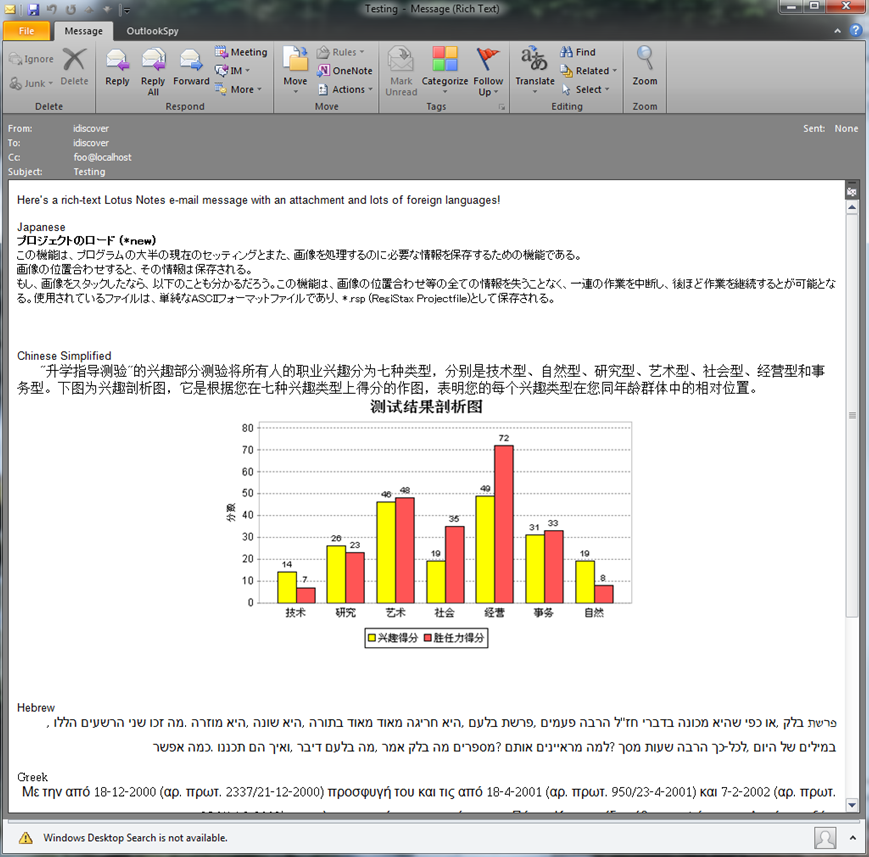Redo via the quick access toolbar
This screenshot has height=857, width=869.
(x=70, y=9)
